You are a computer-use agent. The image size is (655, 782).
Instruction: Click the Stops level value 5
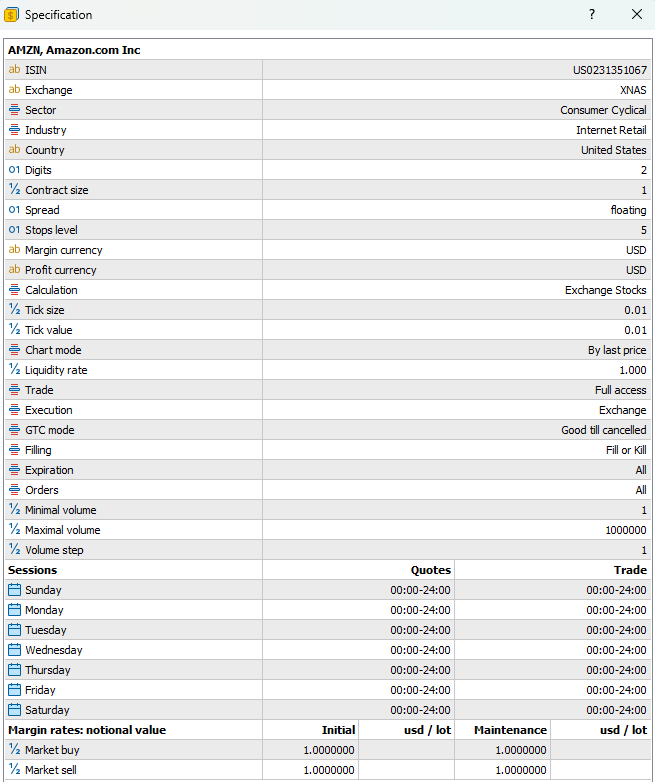tap(644, 230)
